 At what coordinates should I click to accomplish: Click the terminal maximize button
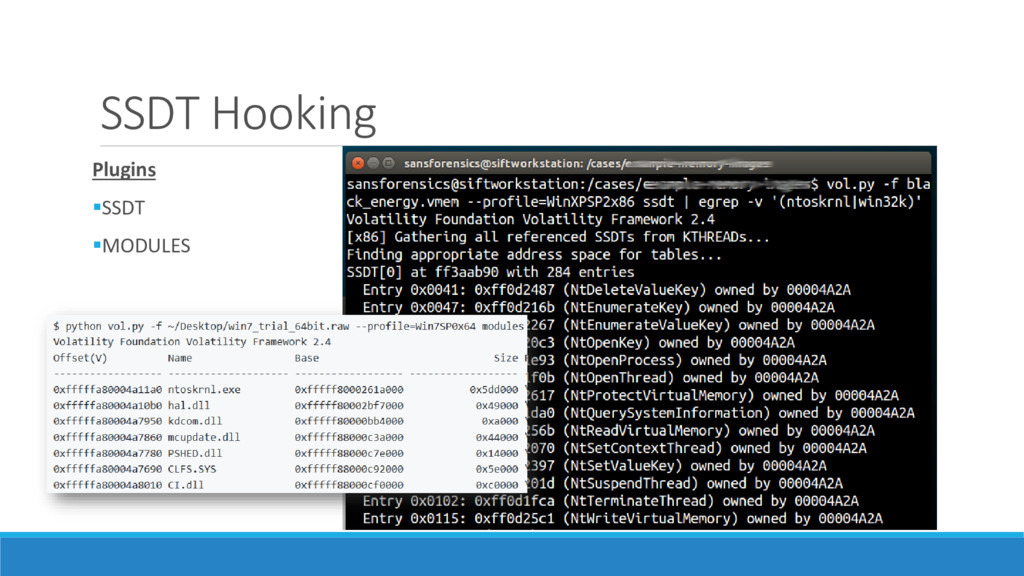coord(389,163)
